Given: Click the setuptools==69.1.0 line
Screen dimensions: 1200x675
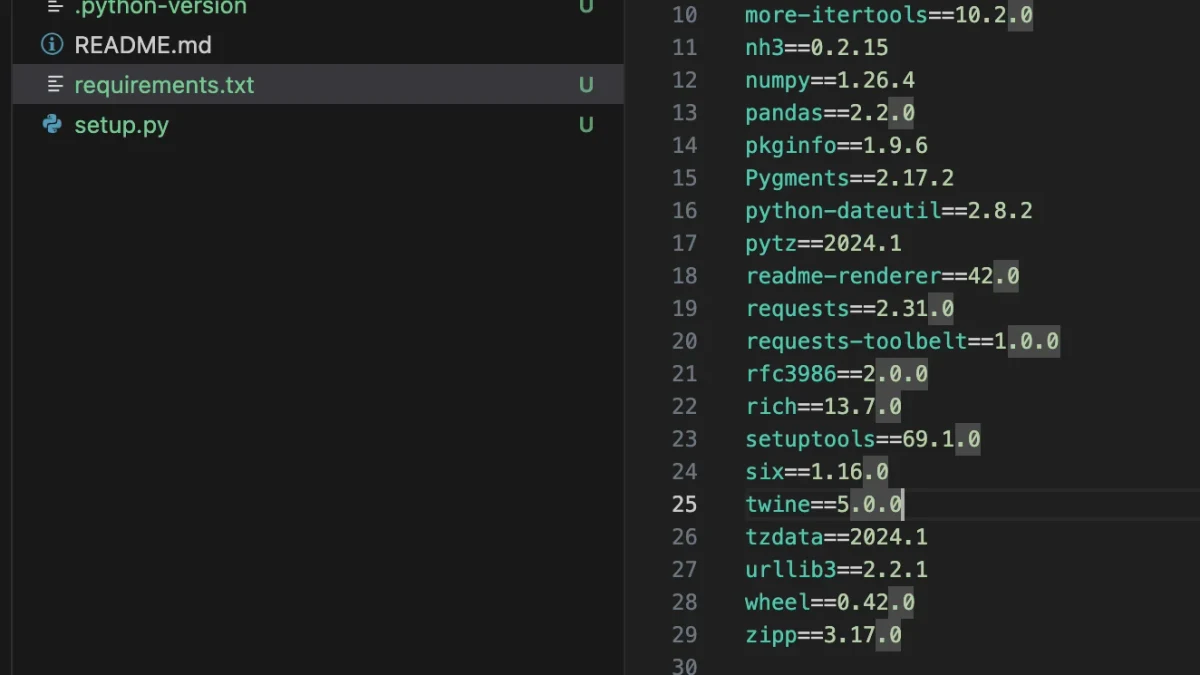Looking at the screenshot, I should (x=862, y=439).
